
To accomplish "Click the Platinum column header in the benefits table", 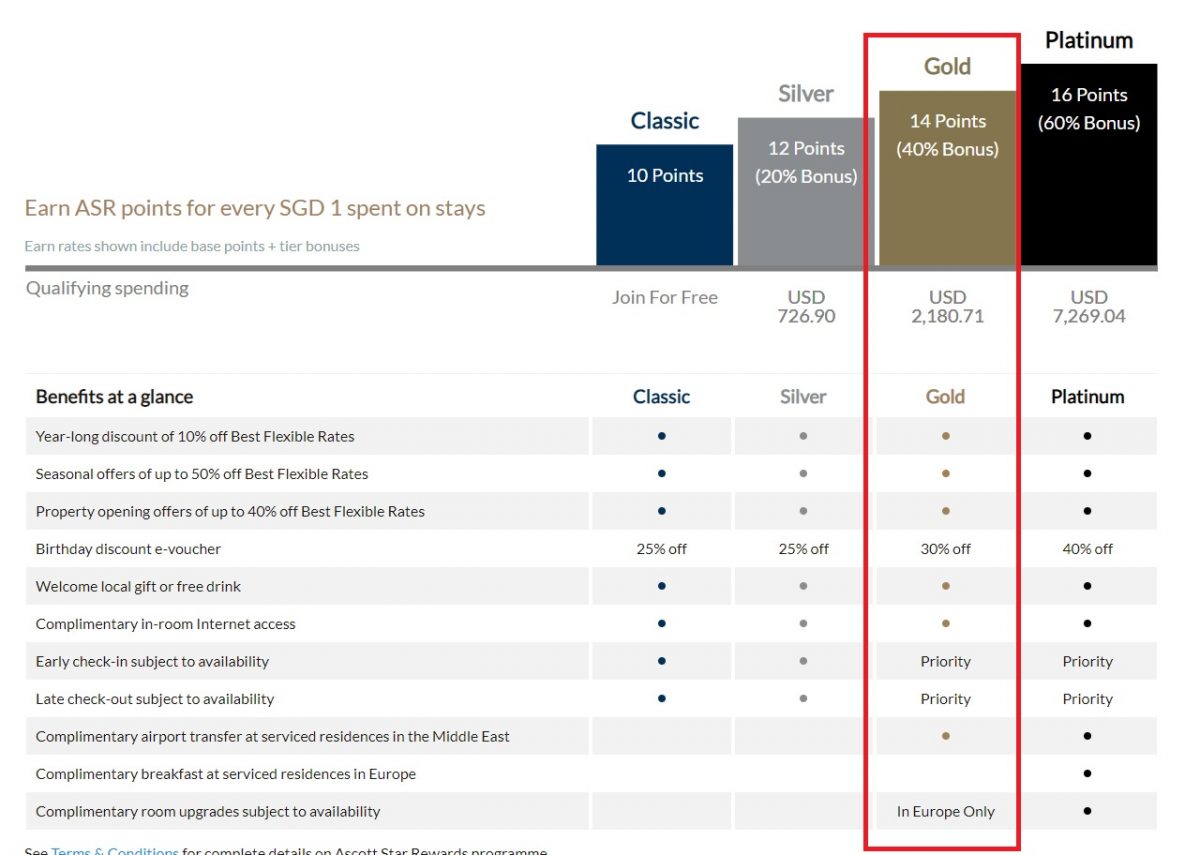I will (1088, 397).
